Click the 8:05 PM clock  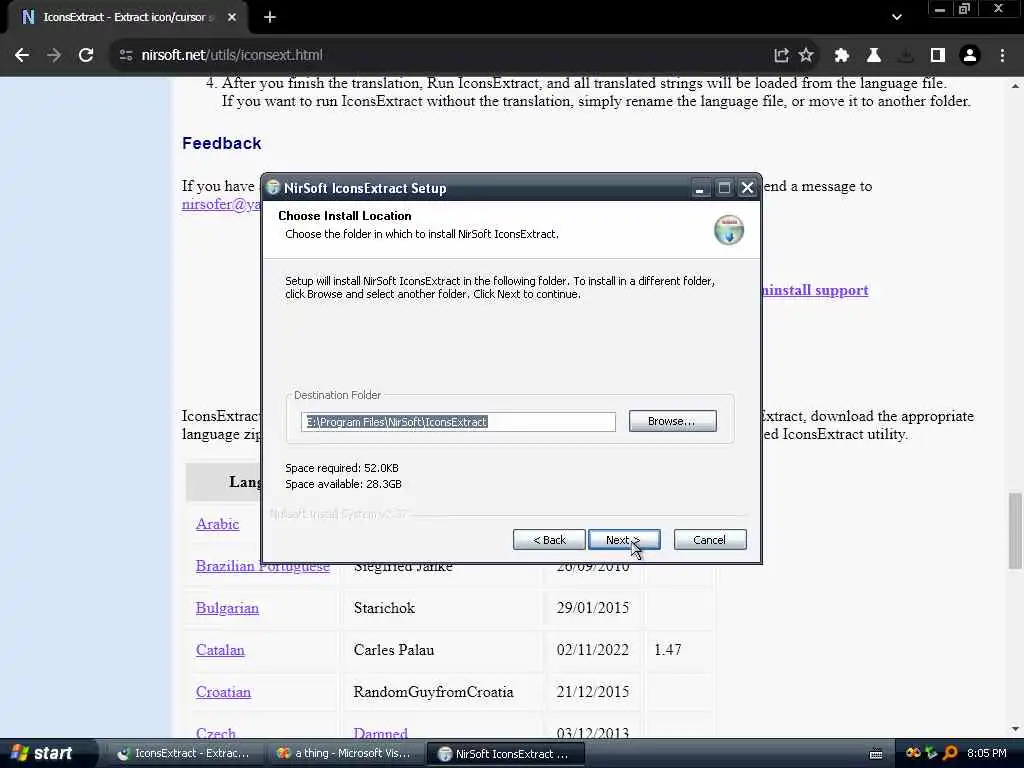[x=987, y=753]
